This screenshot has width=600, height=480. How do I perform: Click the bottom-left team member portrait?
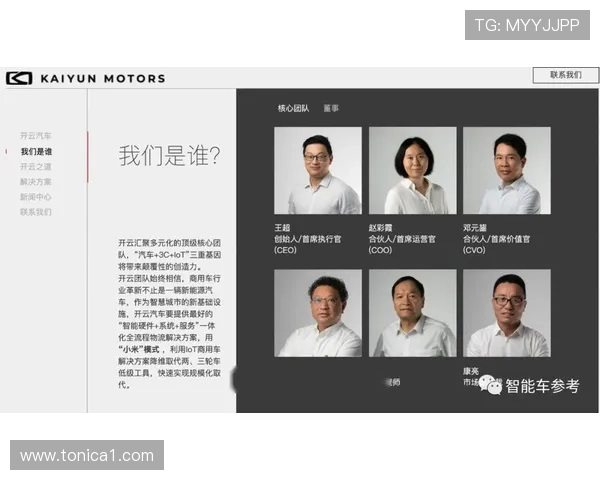(318, 313)
